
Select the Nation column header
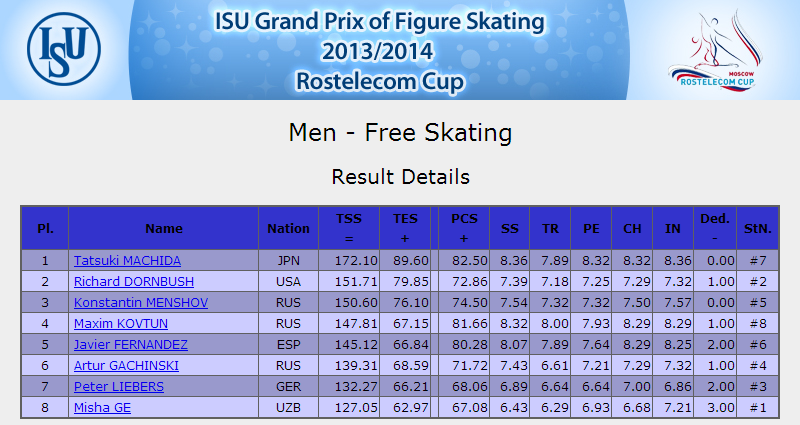[288, 228]
